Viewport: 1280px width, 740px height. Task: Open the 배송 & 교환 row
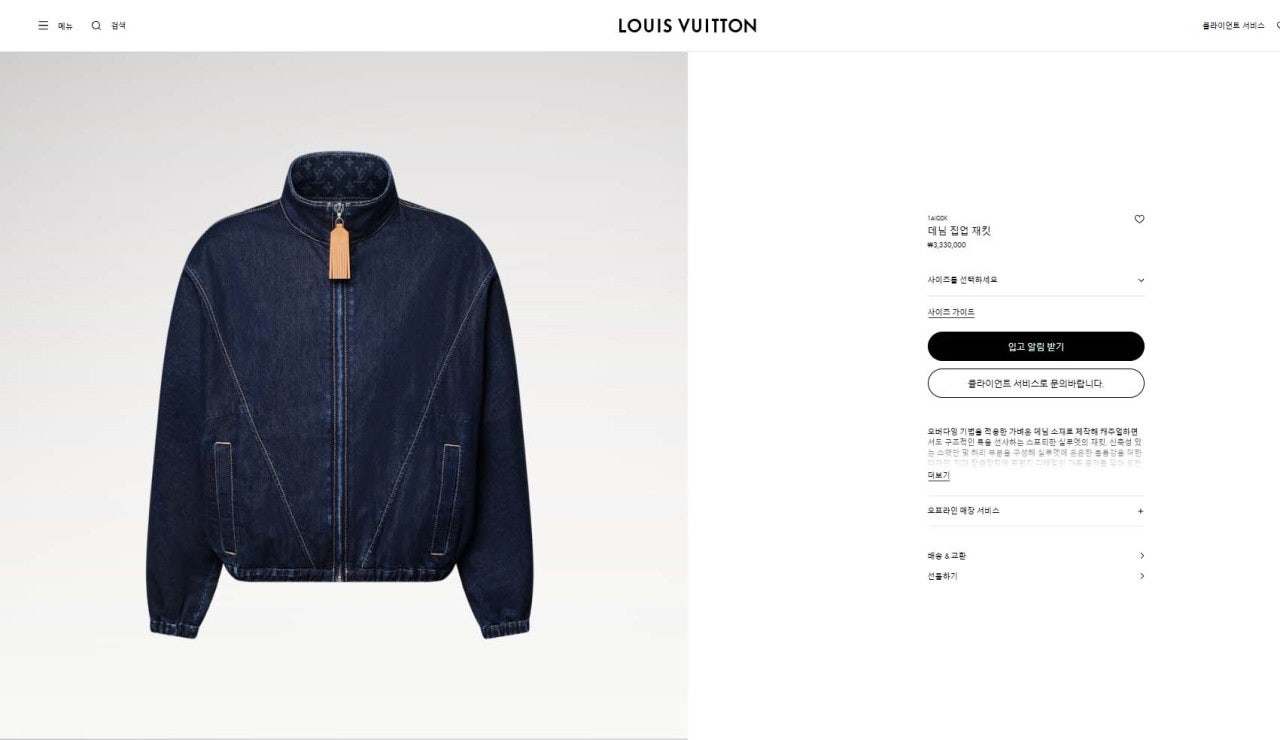point(1036,556)
